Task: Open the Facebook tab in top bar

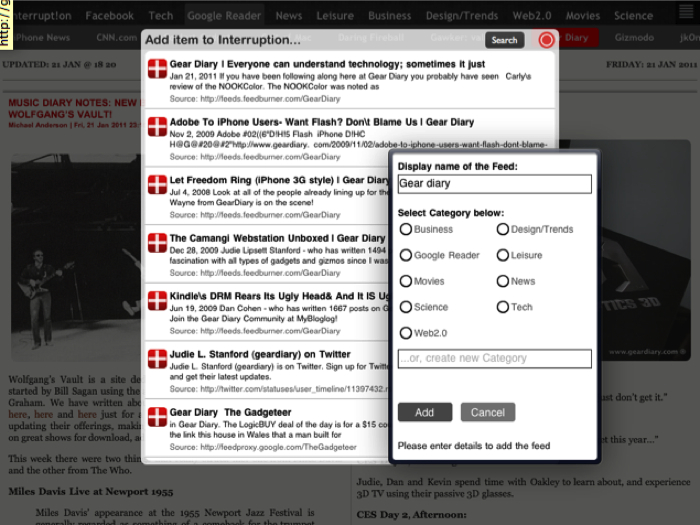Action: coord(109,16)
